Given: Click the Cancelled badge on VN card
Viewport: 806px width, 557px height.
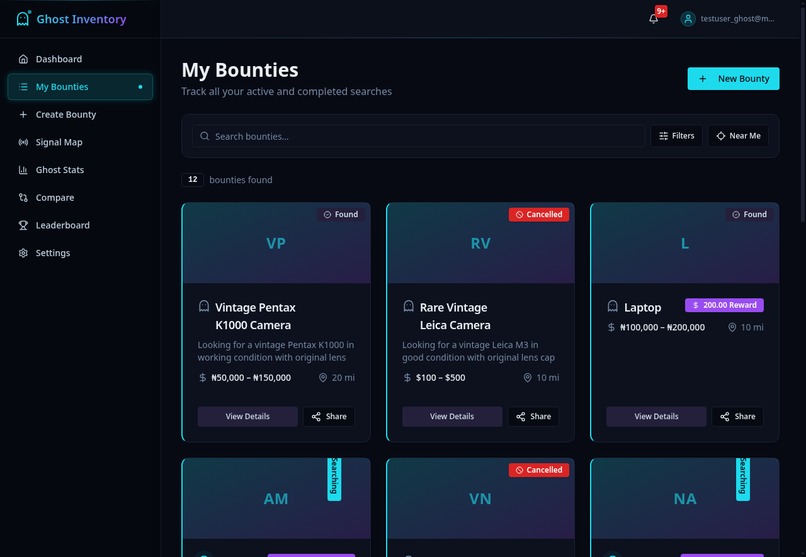Looking at the screenshot, I should tap(539, 470).
